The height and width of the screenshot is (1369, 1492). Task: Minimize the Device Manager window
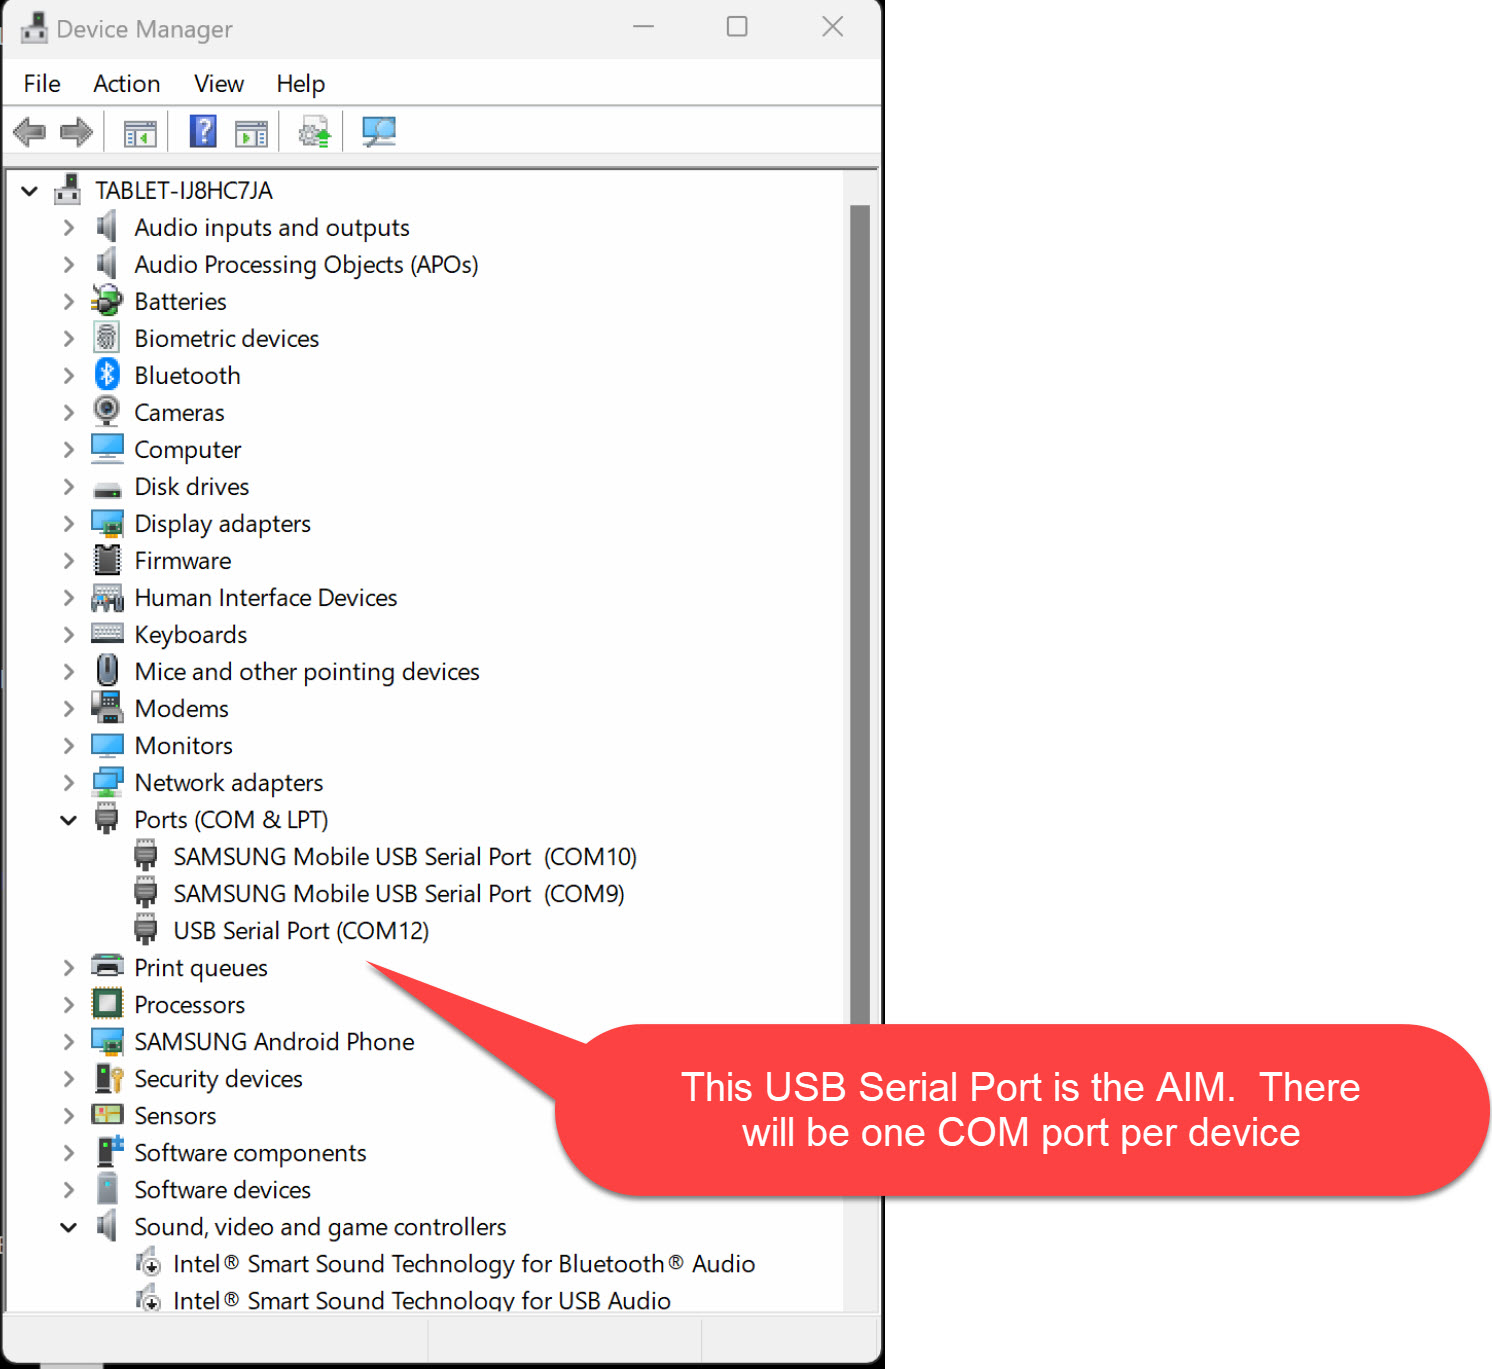[x=644, y=27]
